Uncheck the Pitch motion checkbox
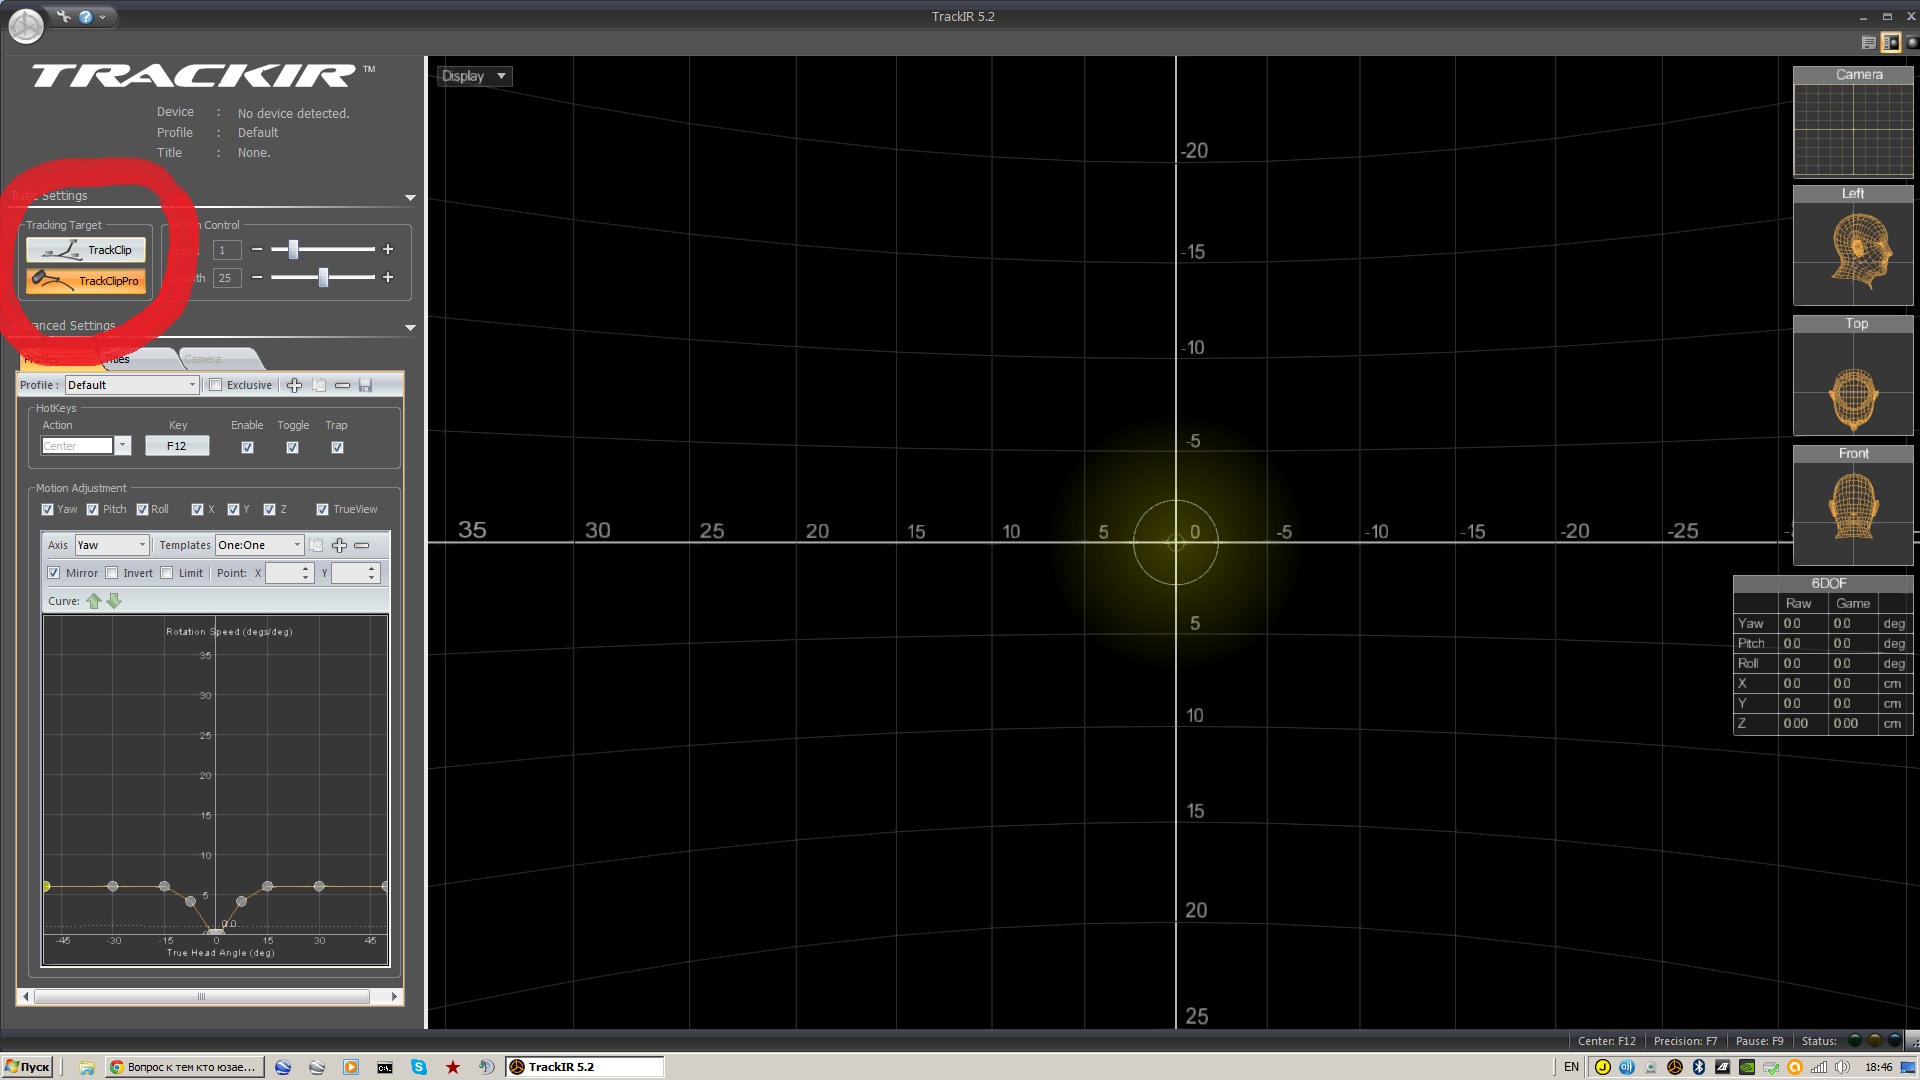The height and width of the screenshot is (1080, 1920). click(92, 509)
